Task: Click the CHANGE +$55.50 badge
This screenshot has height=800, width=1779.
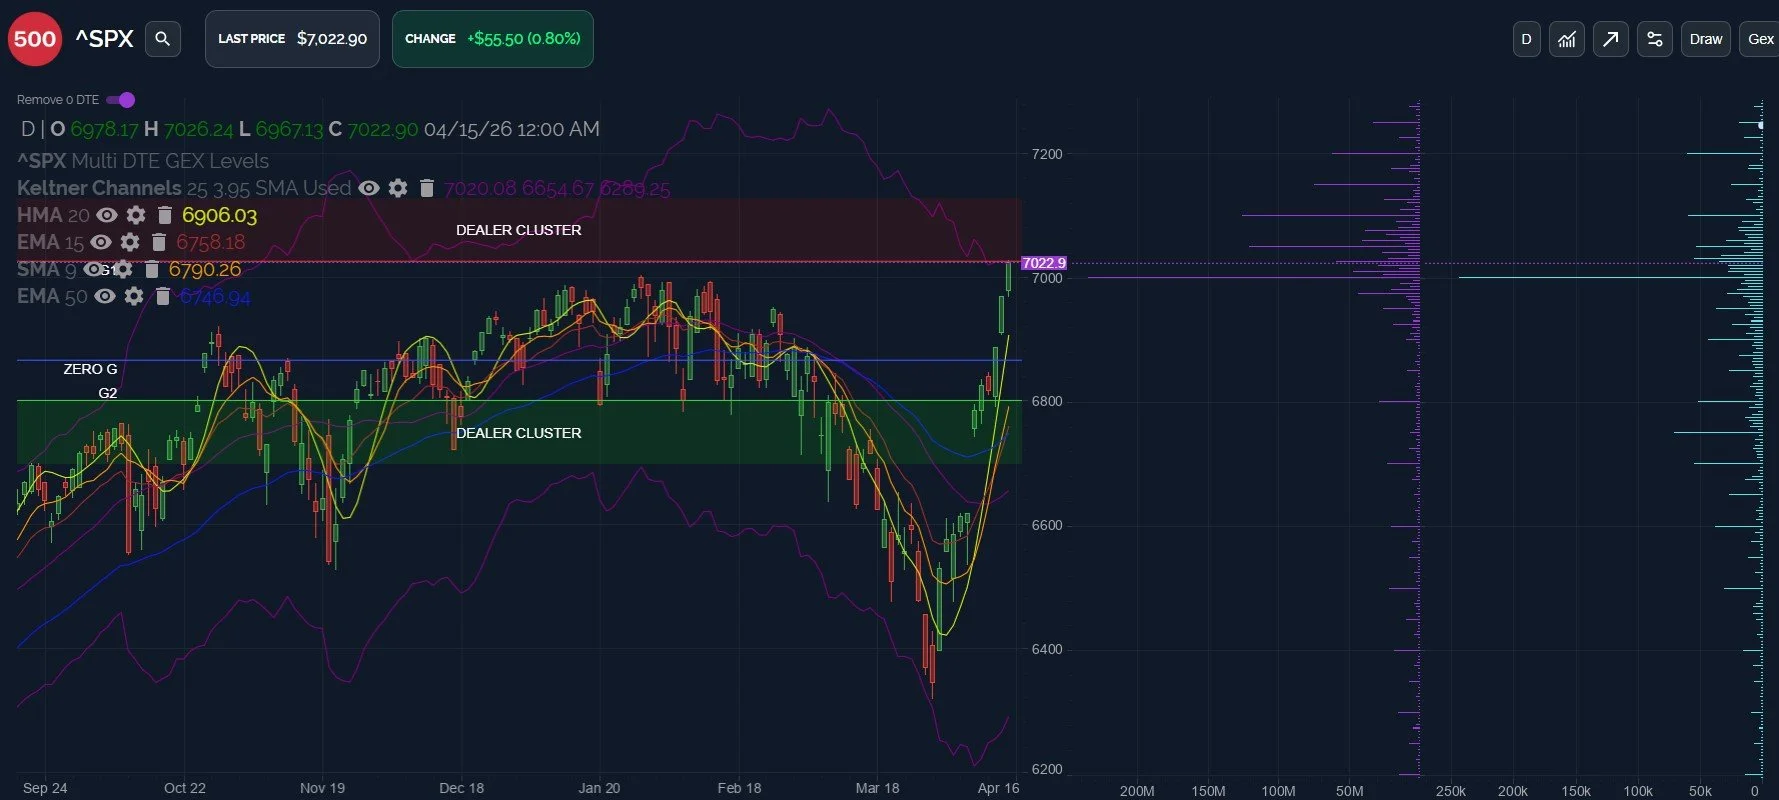Action: coord(493,39)
